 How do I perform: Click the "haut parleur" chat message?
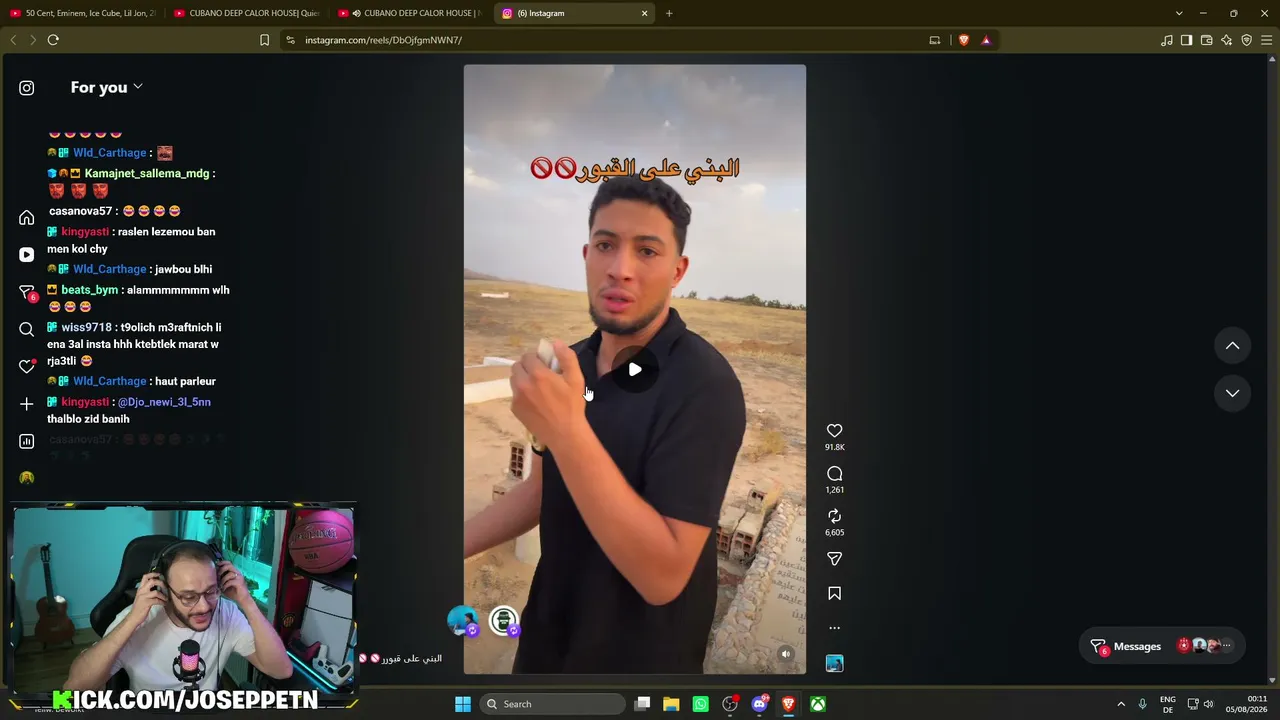click(185, 381)
